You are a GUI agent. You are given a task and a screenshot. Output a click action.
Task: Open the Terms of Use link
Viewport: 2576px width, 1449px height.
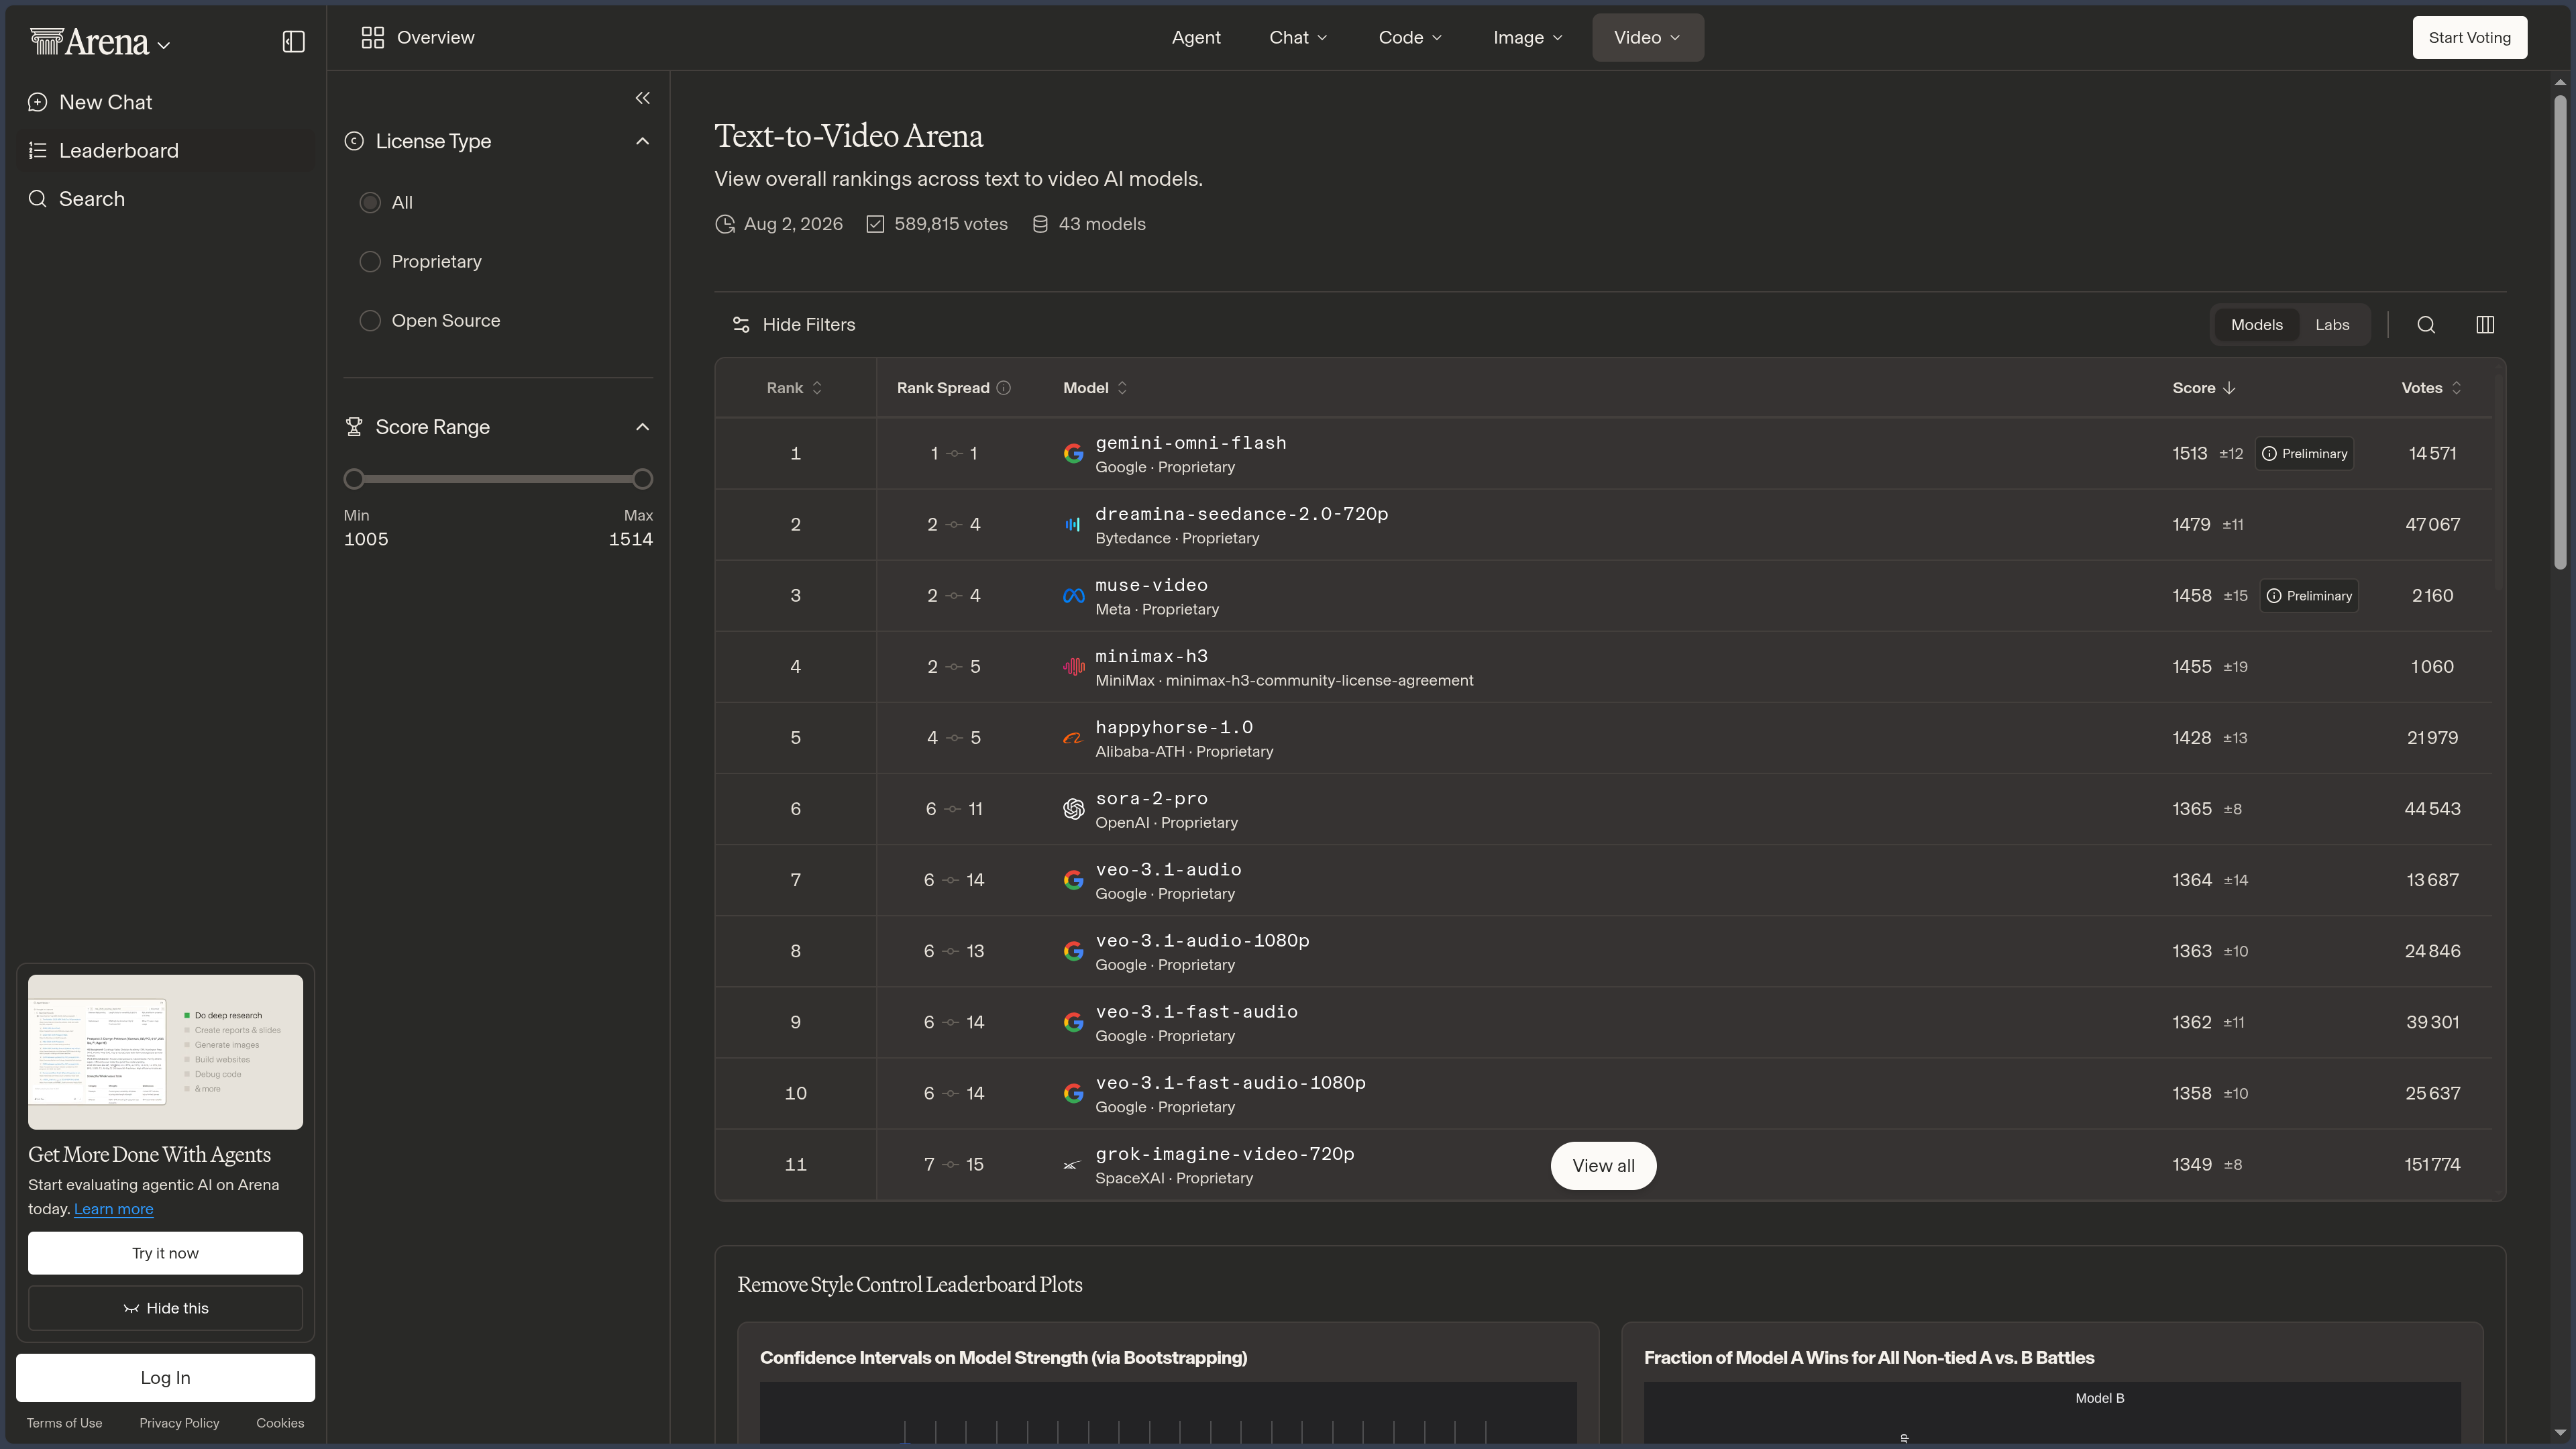[x=64, y=1422]
